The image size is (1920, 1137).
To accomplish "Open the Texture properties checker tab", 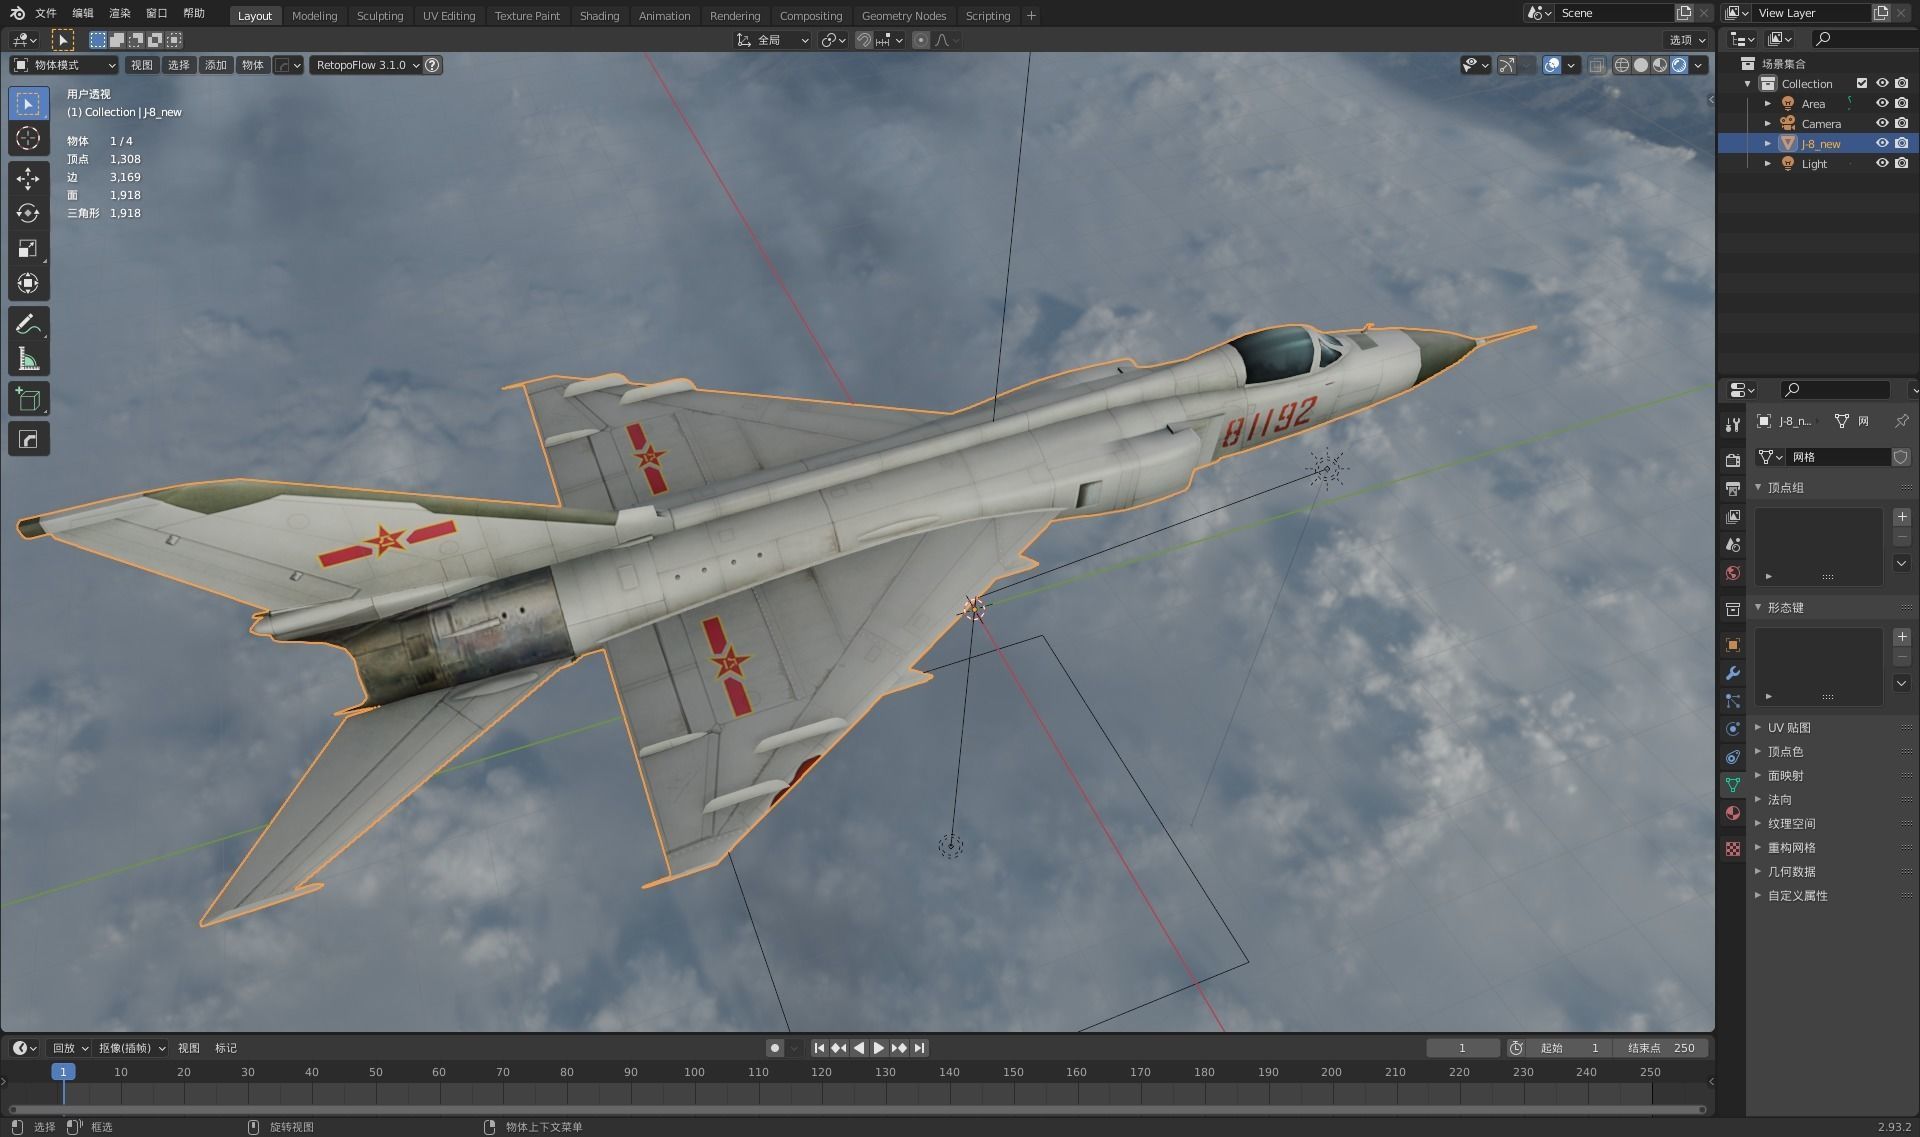I will point(1733,849).
